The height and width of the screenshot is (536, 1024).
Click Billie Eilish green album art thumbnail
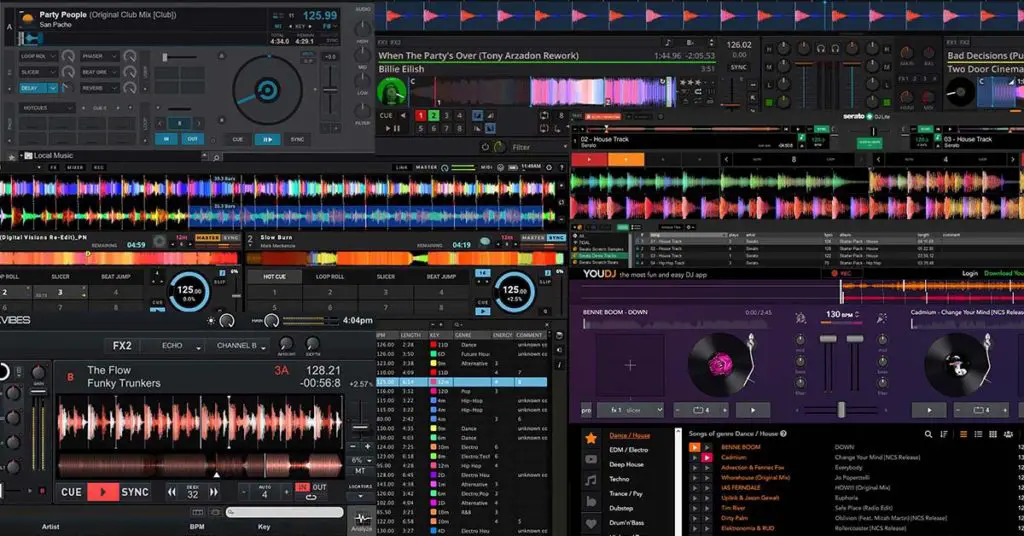[392, 91]
